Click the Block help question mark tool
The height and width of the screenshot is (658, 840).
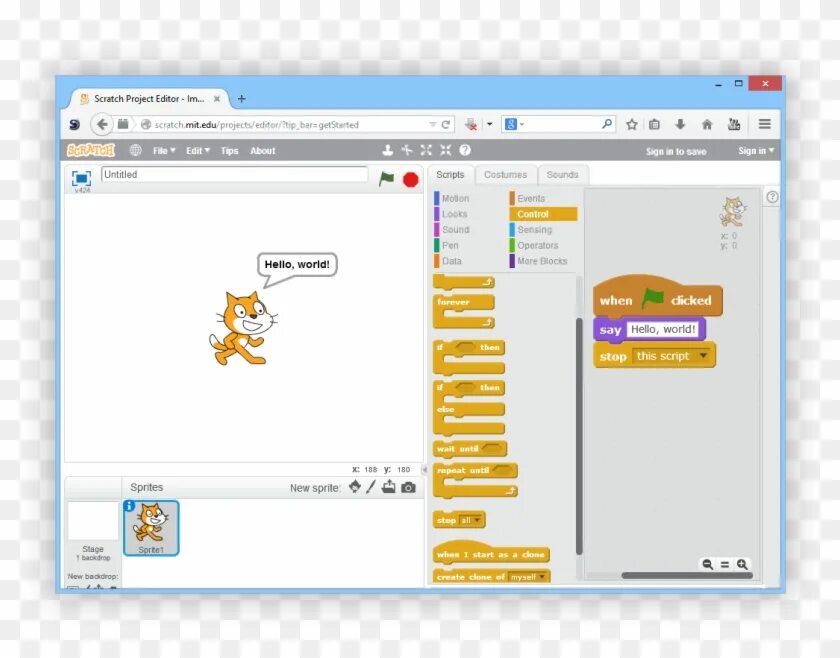coord(465,151)
